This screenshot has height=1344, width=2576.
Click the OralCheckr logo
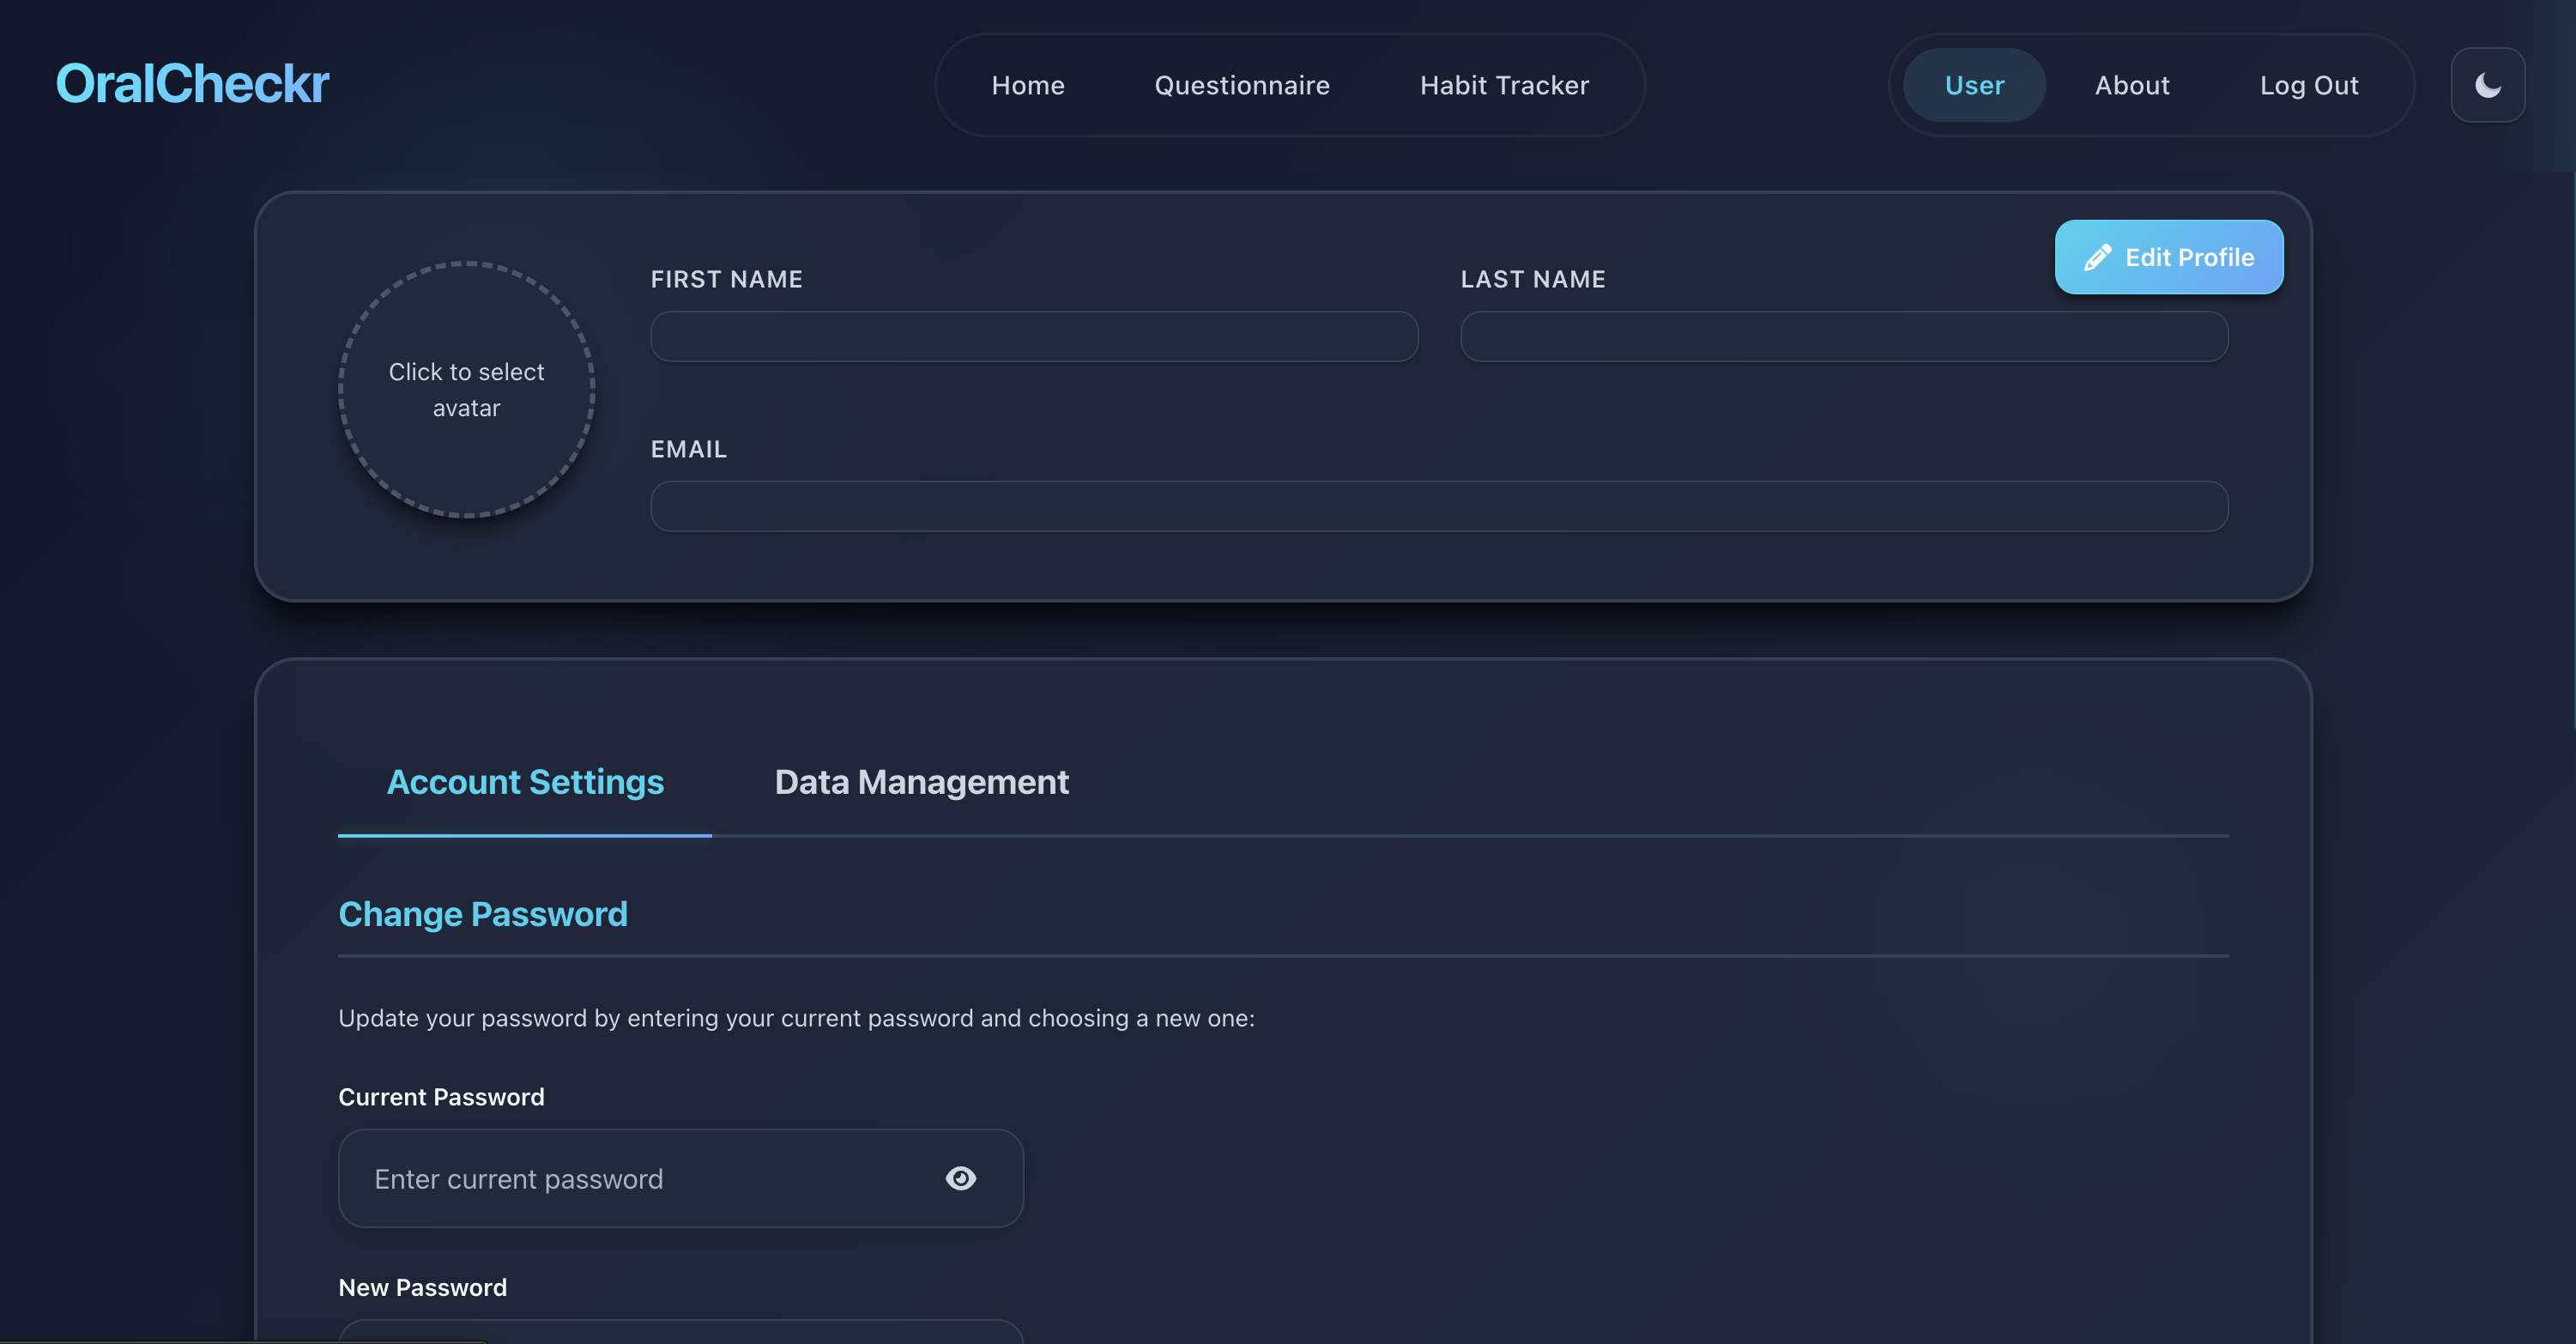pos(192,83)
